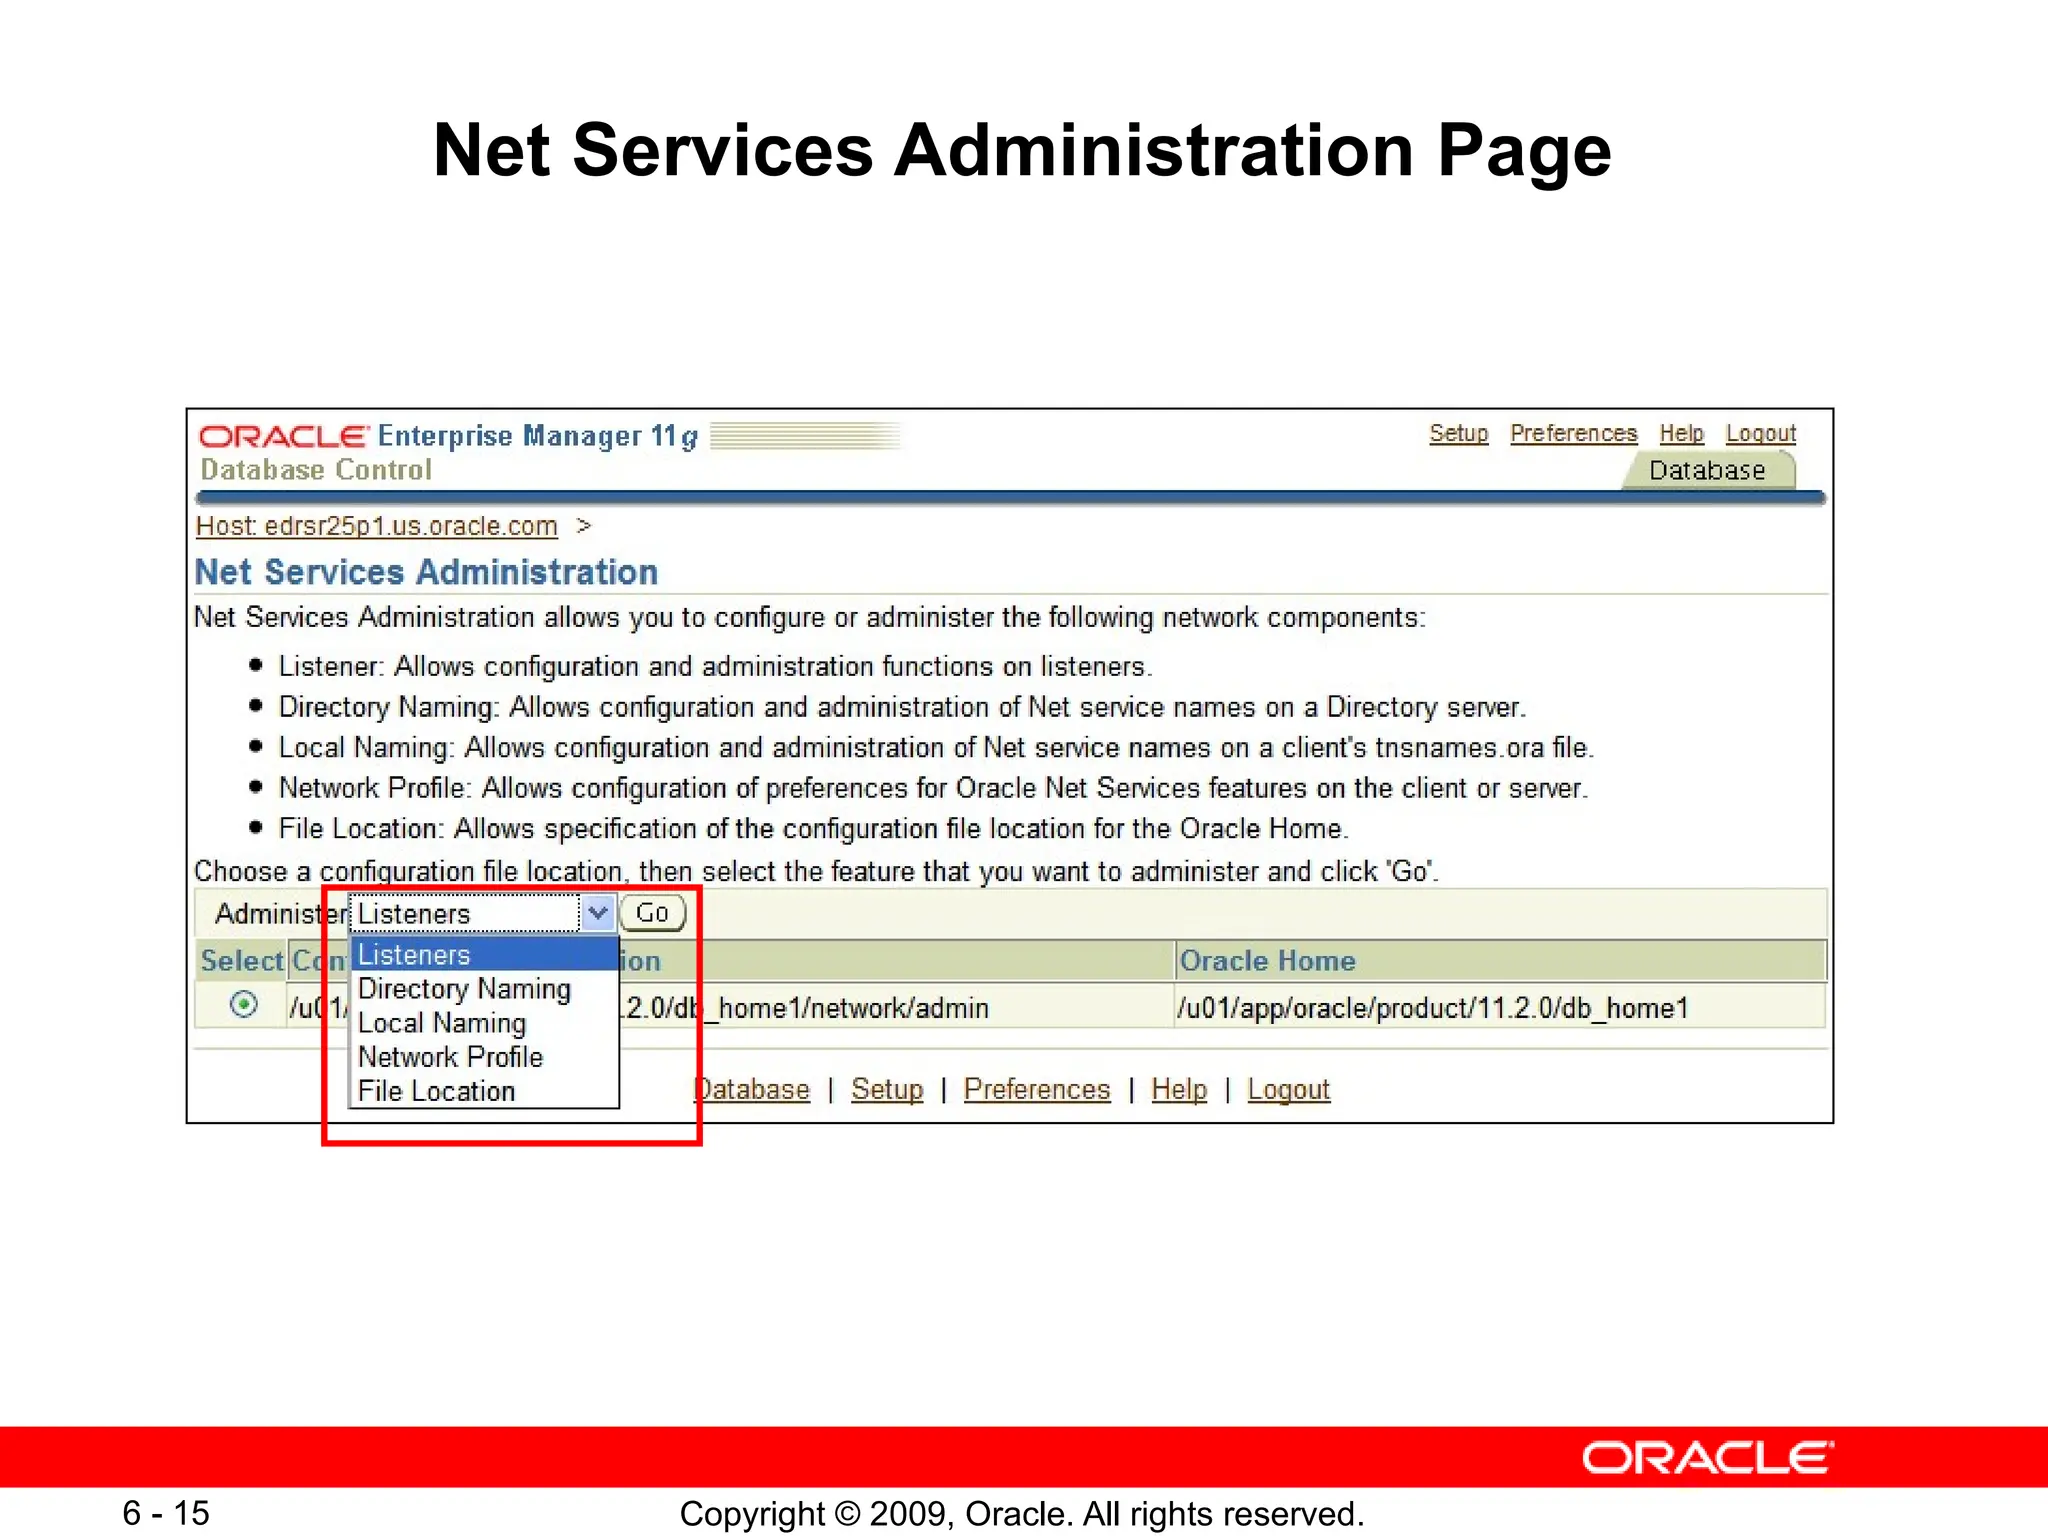Choose Local Naming from the dropdown list
This screenshot has height=1536, width=2048.
[484, 1023]
